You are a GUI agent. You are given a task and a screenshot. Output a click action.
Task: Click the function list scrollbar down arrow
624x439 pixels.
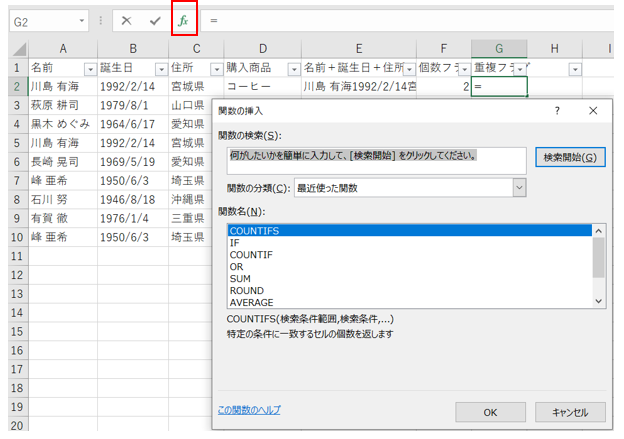click(598, 300)
